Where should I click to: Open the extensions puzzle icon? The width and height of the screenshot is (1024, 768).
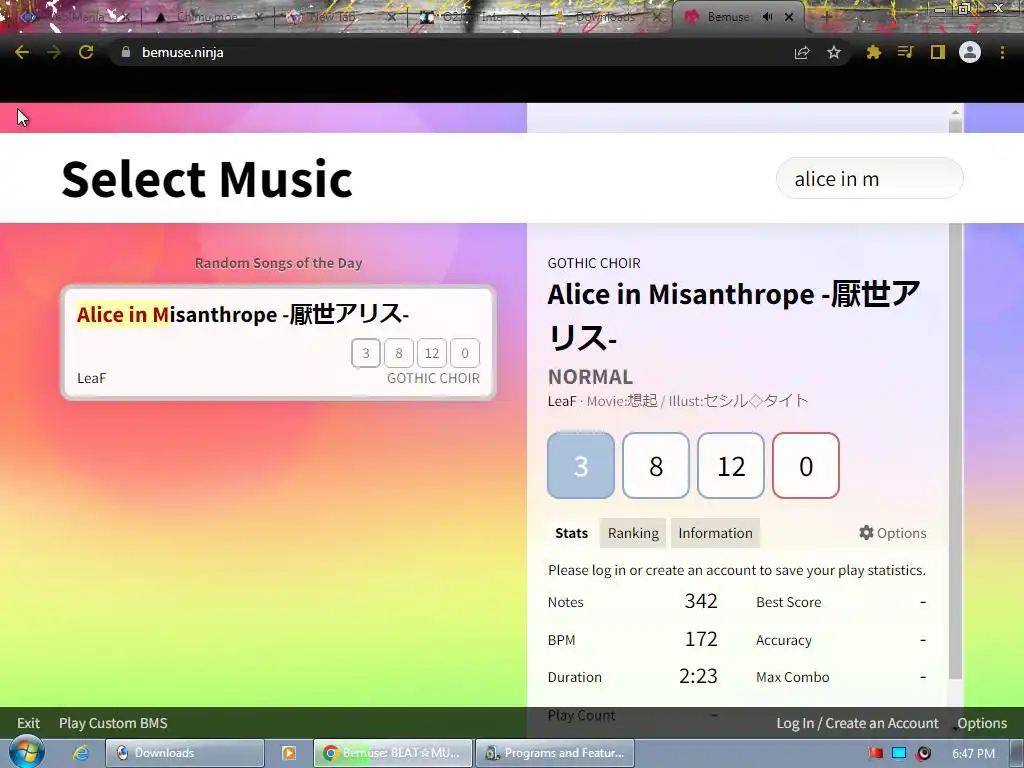[874, 52]
